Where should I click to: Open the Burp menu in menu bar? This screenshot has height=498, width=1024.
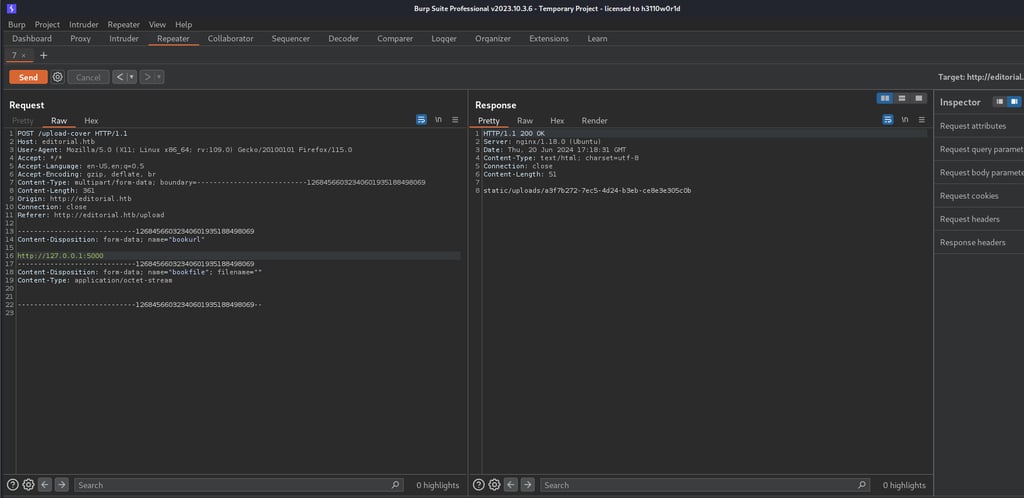(x=17, y=24)
